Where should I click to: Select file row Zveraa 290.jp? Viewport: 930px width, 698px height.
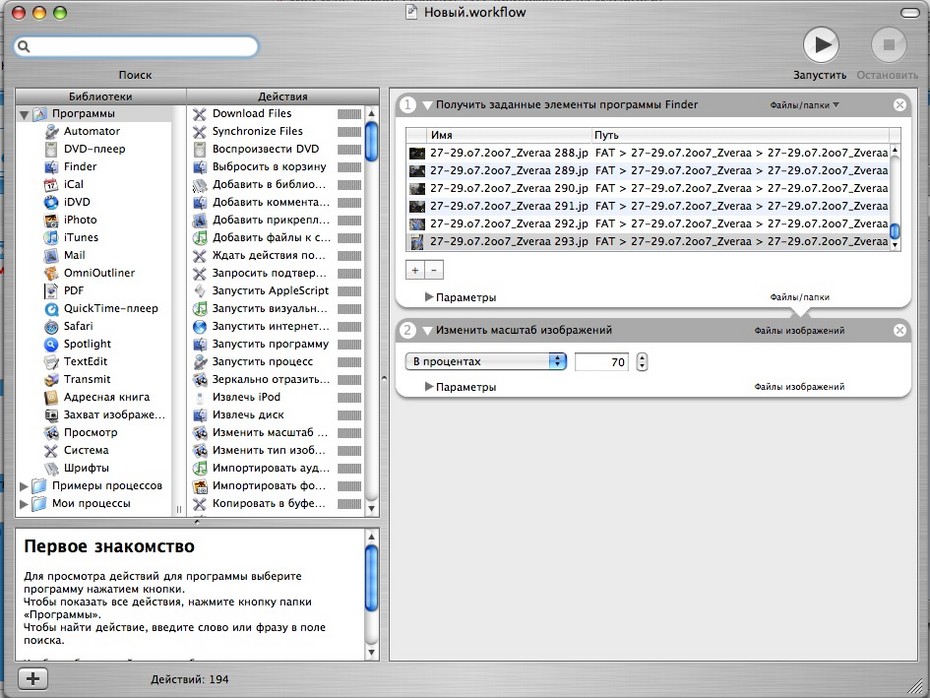648,189
